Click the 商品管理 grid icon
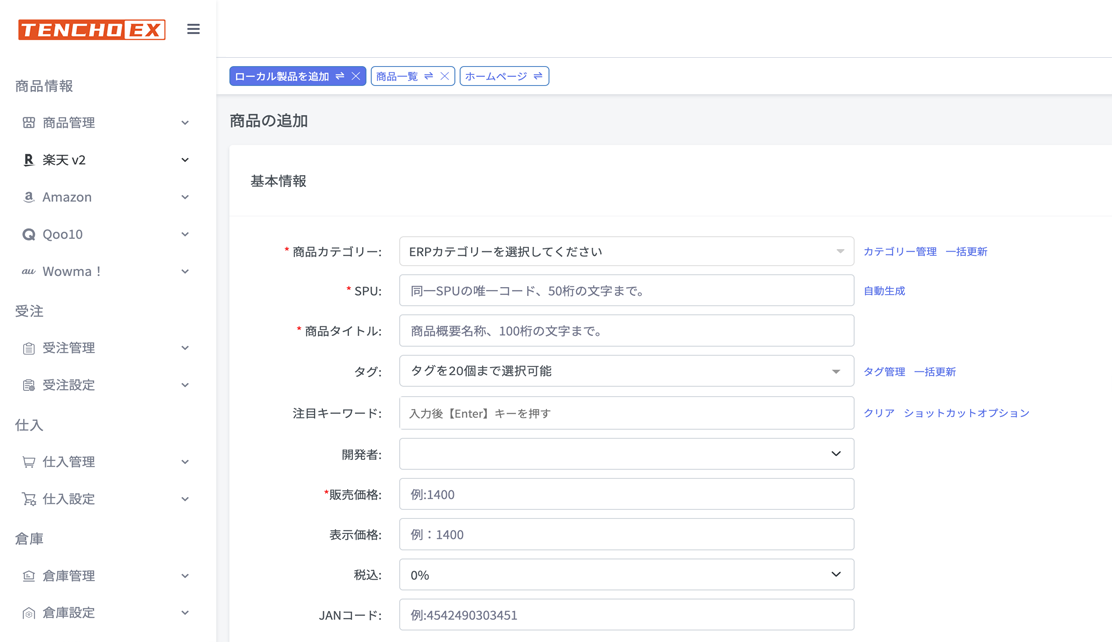 [28, 123]
